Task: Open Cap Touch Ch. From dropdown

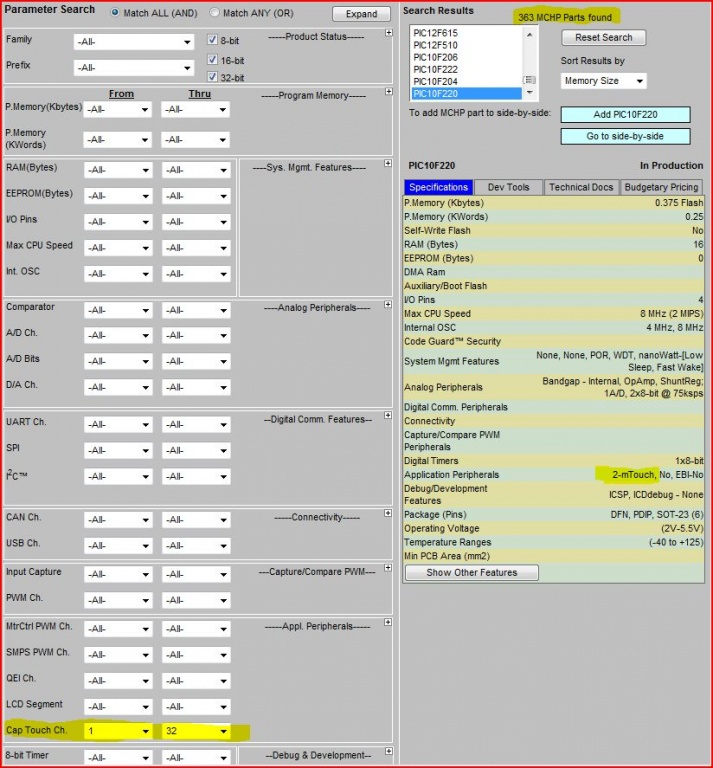Action: [118, 731]
